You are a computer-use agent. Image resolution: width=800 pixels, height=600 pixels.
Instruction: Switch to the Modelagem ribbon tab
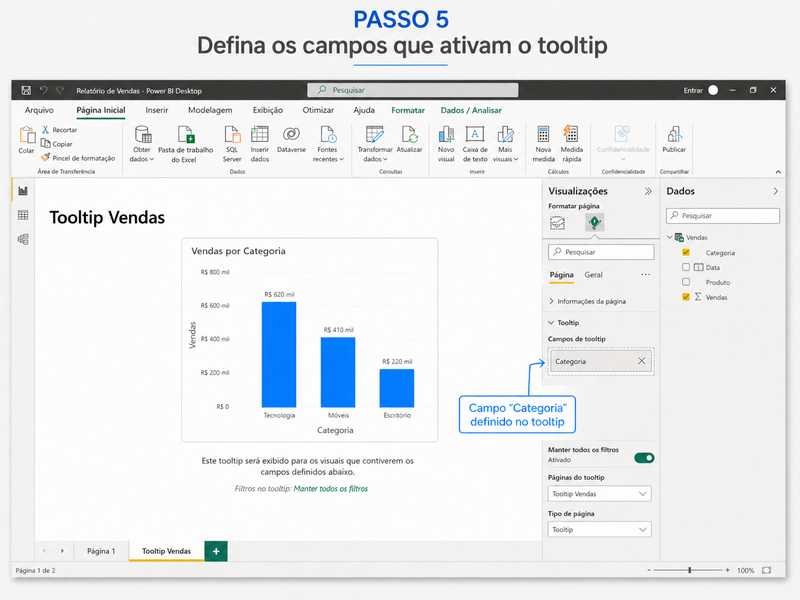211,110
